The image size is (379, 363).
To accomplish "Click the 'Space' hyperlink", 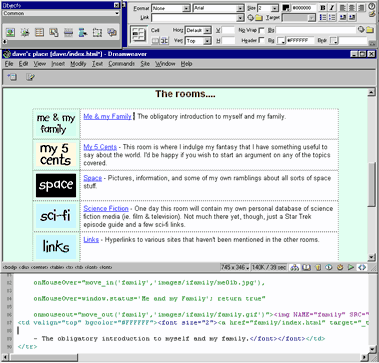I will 93,178.
